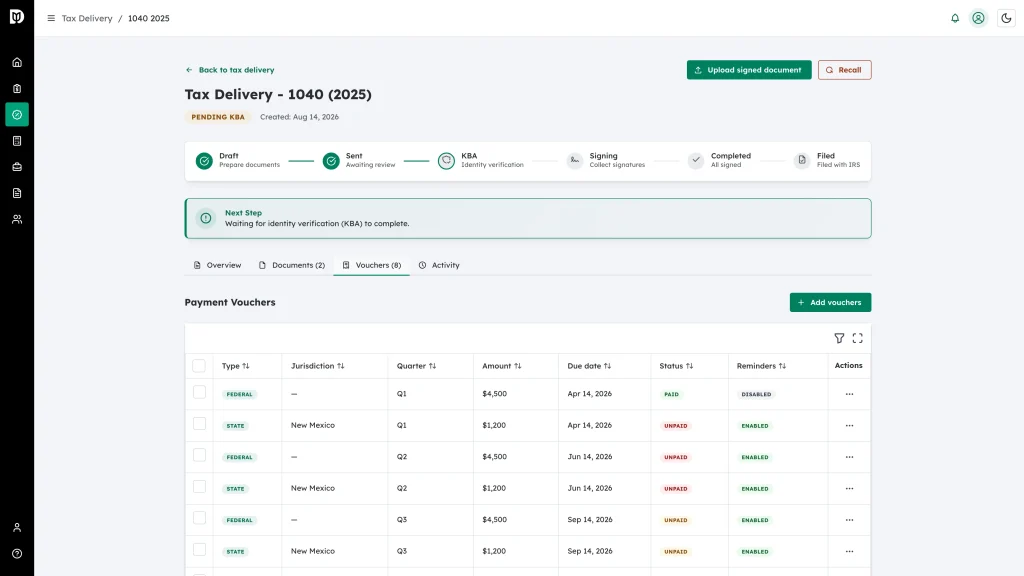Switch to Documents (2) tab
Viewport: 1024px width, 576px height.
[x=292, y=265]
